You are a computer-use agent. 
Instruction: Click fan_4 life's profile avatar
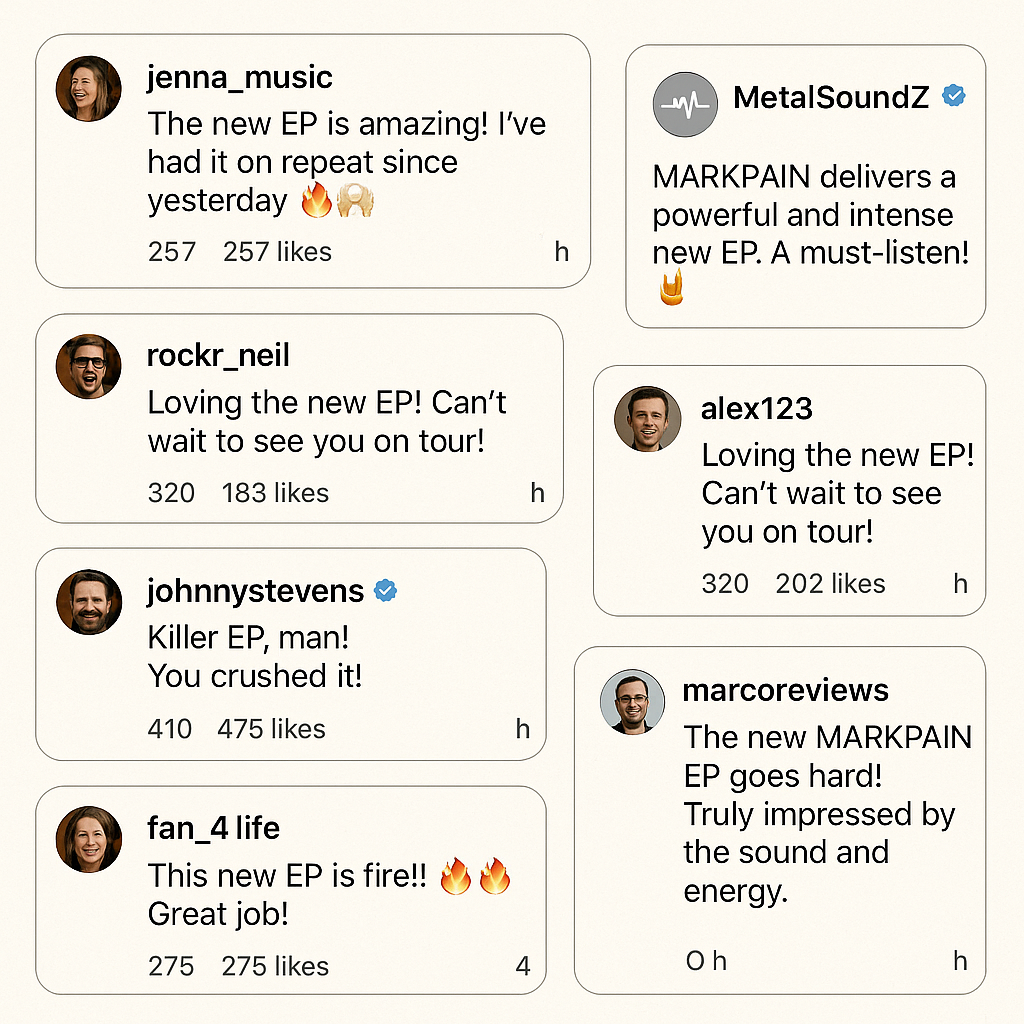pyautogui.click(x=88, y=838)
